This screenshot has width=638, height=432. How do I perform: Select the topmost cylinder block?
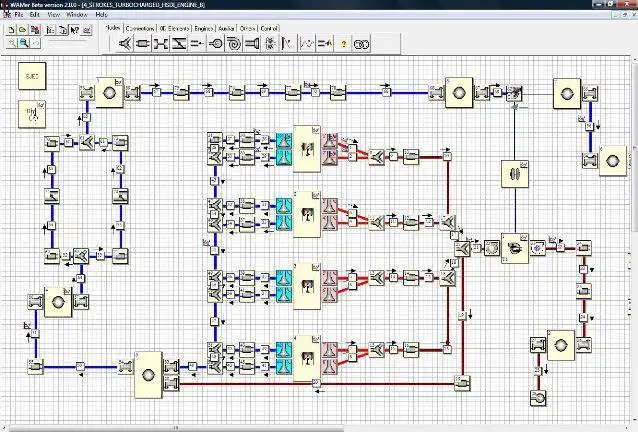[307, 148]
